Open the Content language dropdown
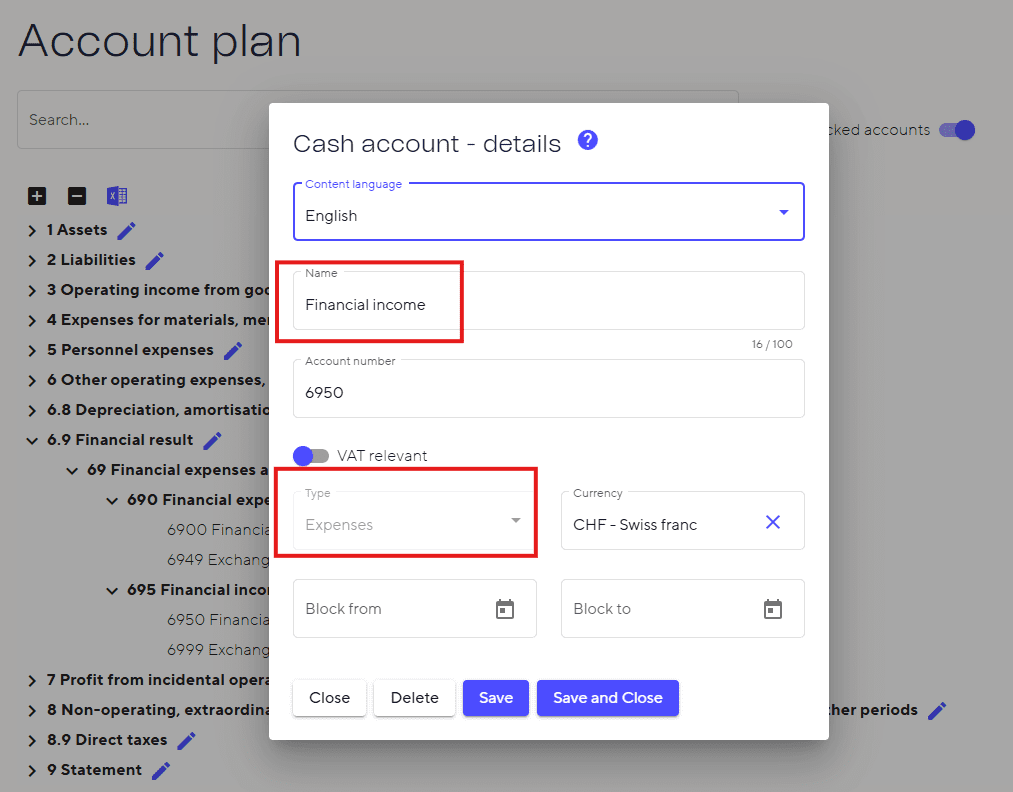Viewport: 1013px width, 792px height. click(x=548, y=214)
